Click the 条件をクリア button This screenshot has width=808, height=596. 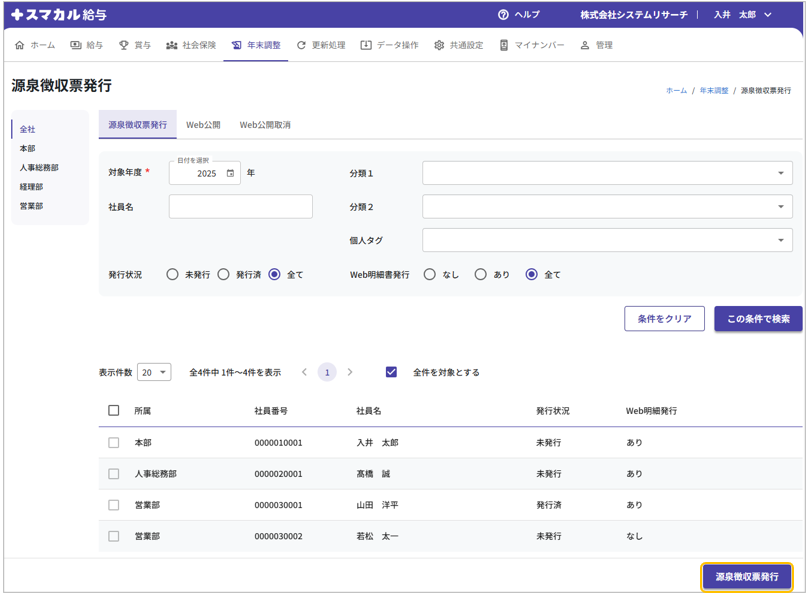point(664,319)
